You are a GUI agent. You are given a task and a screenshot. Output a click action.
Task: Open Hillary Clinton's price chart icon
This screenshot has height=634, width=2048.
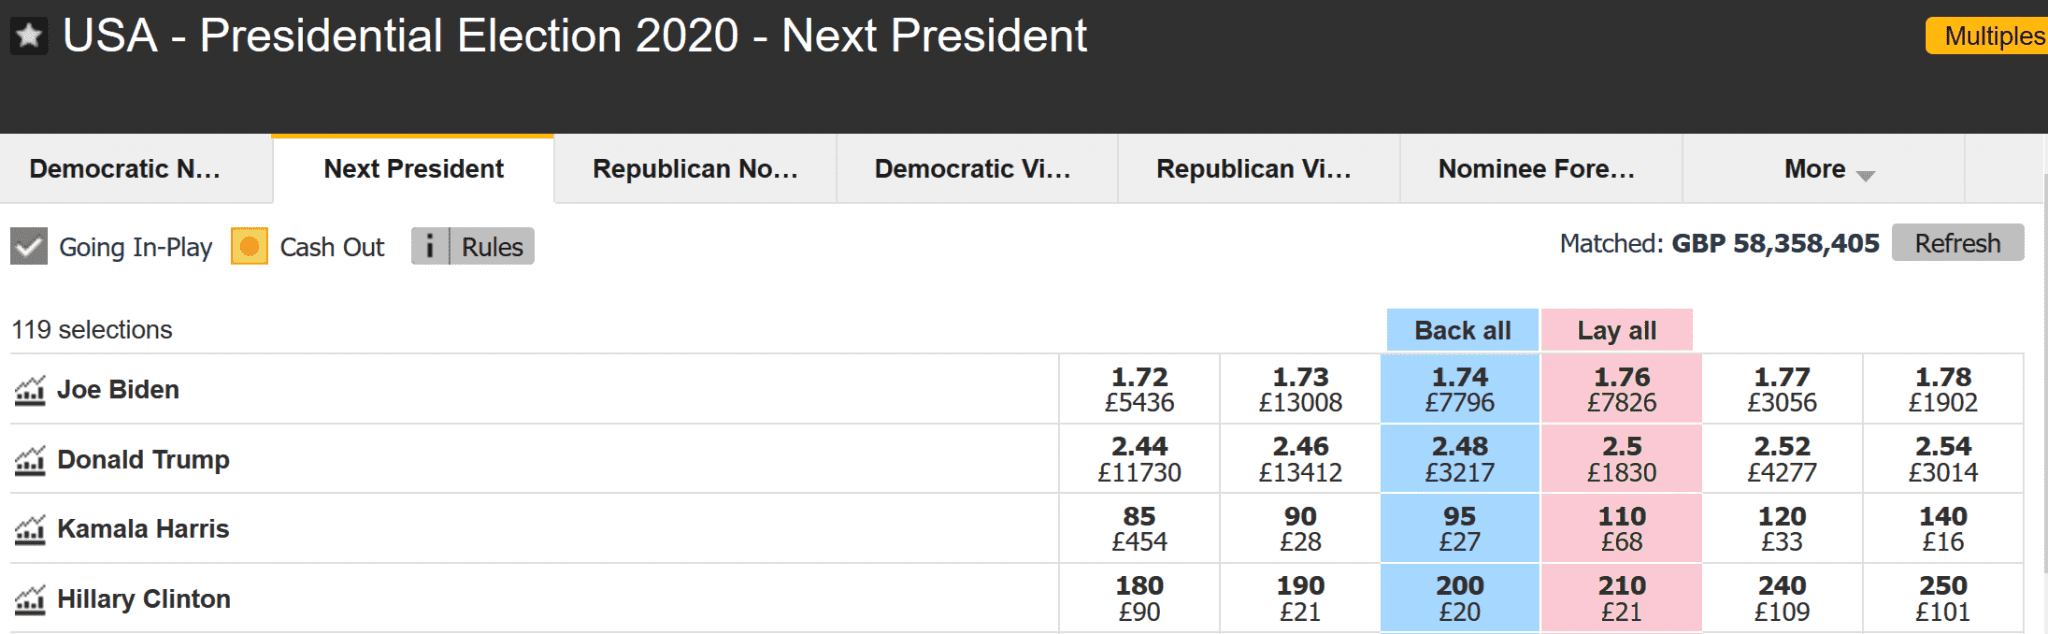(x=30, y=599)
